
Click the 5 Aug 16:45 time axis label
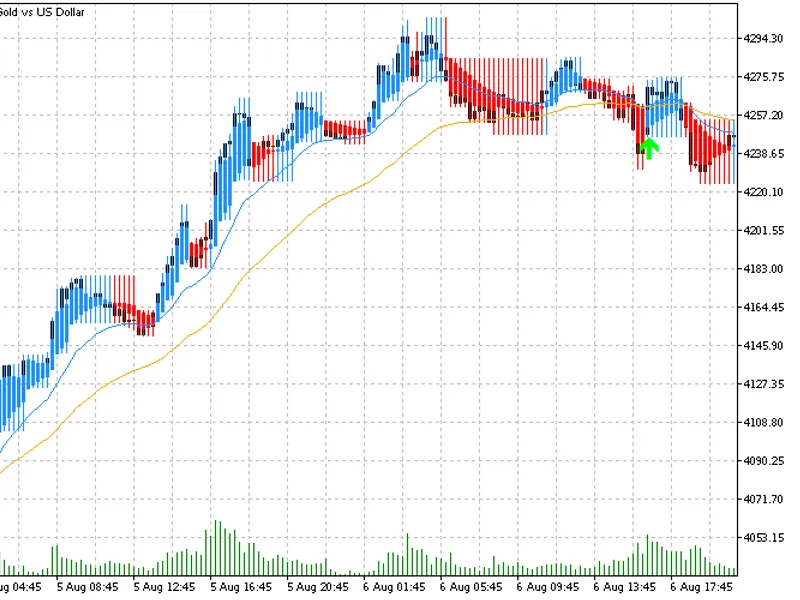click(241, 587)
